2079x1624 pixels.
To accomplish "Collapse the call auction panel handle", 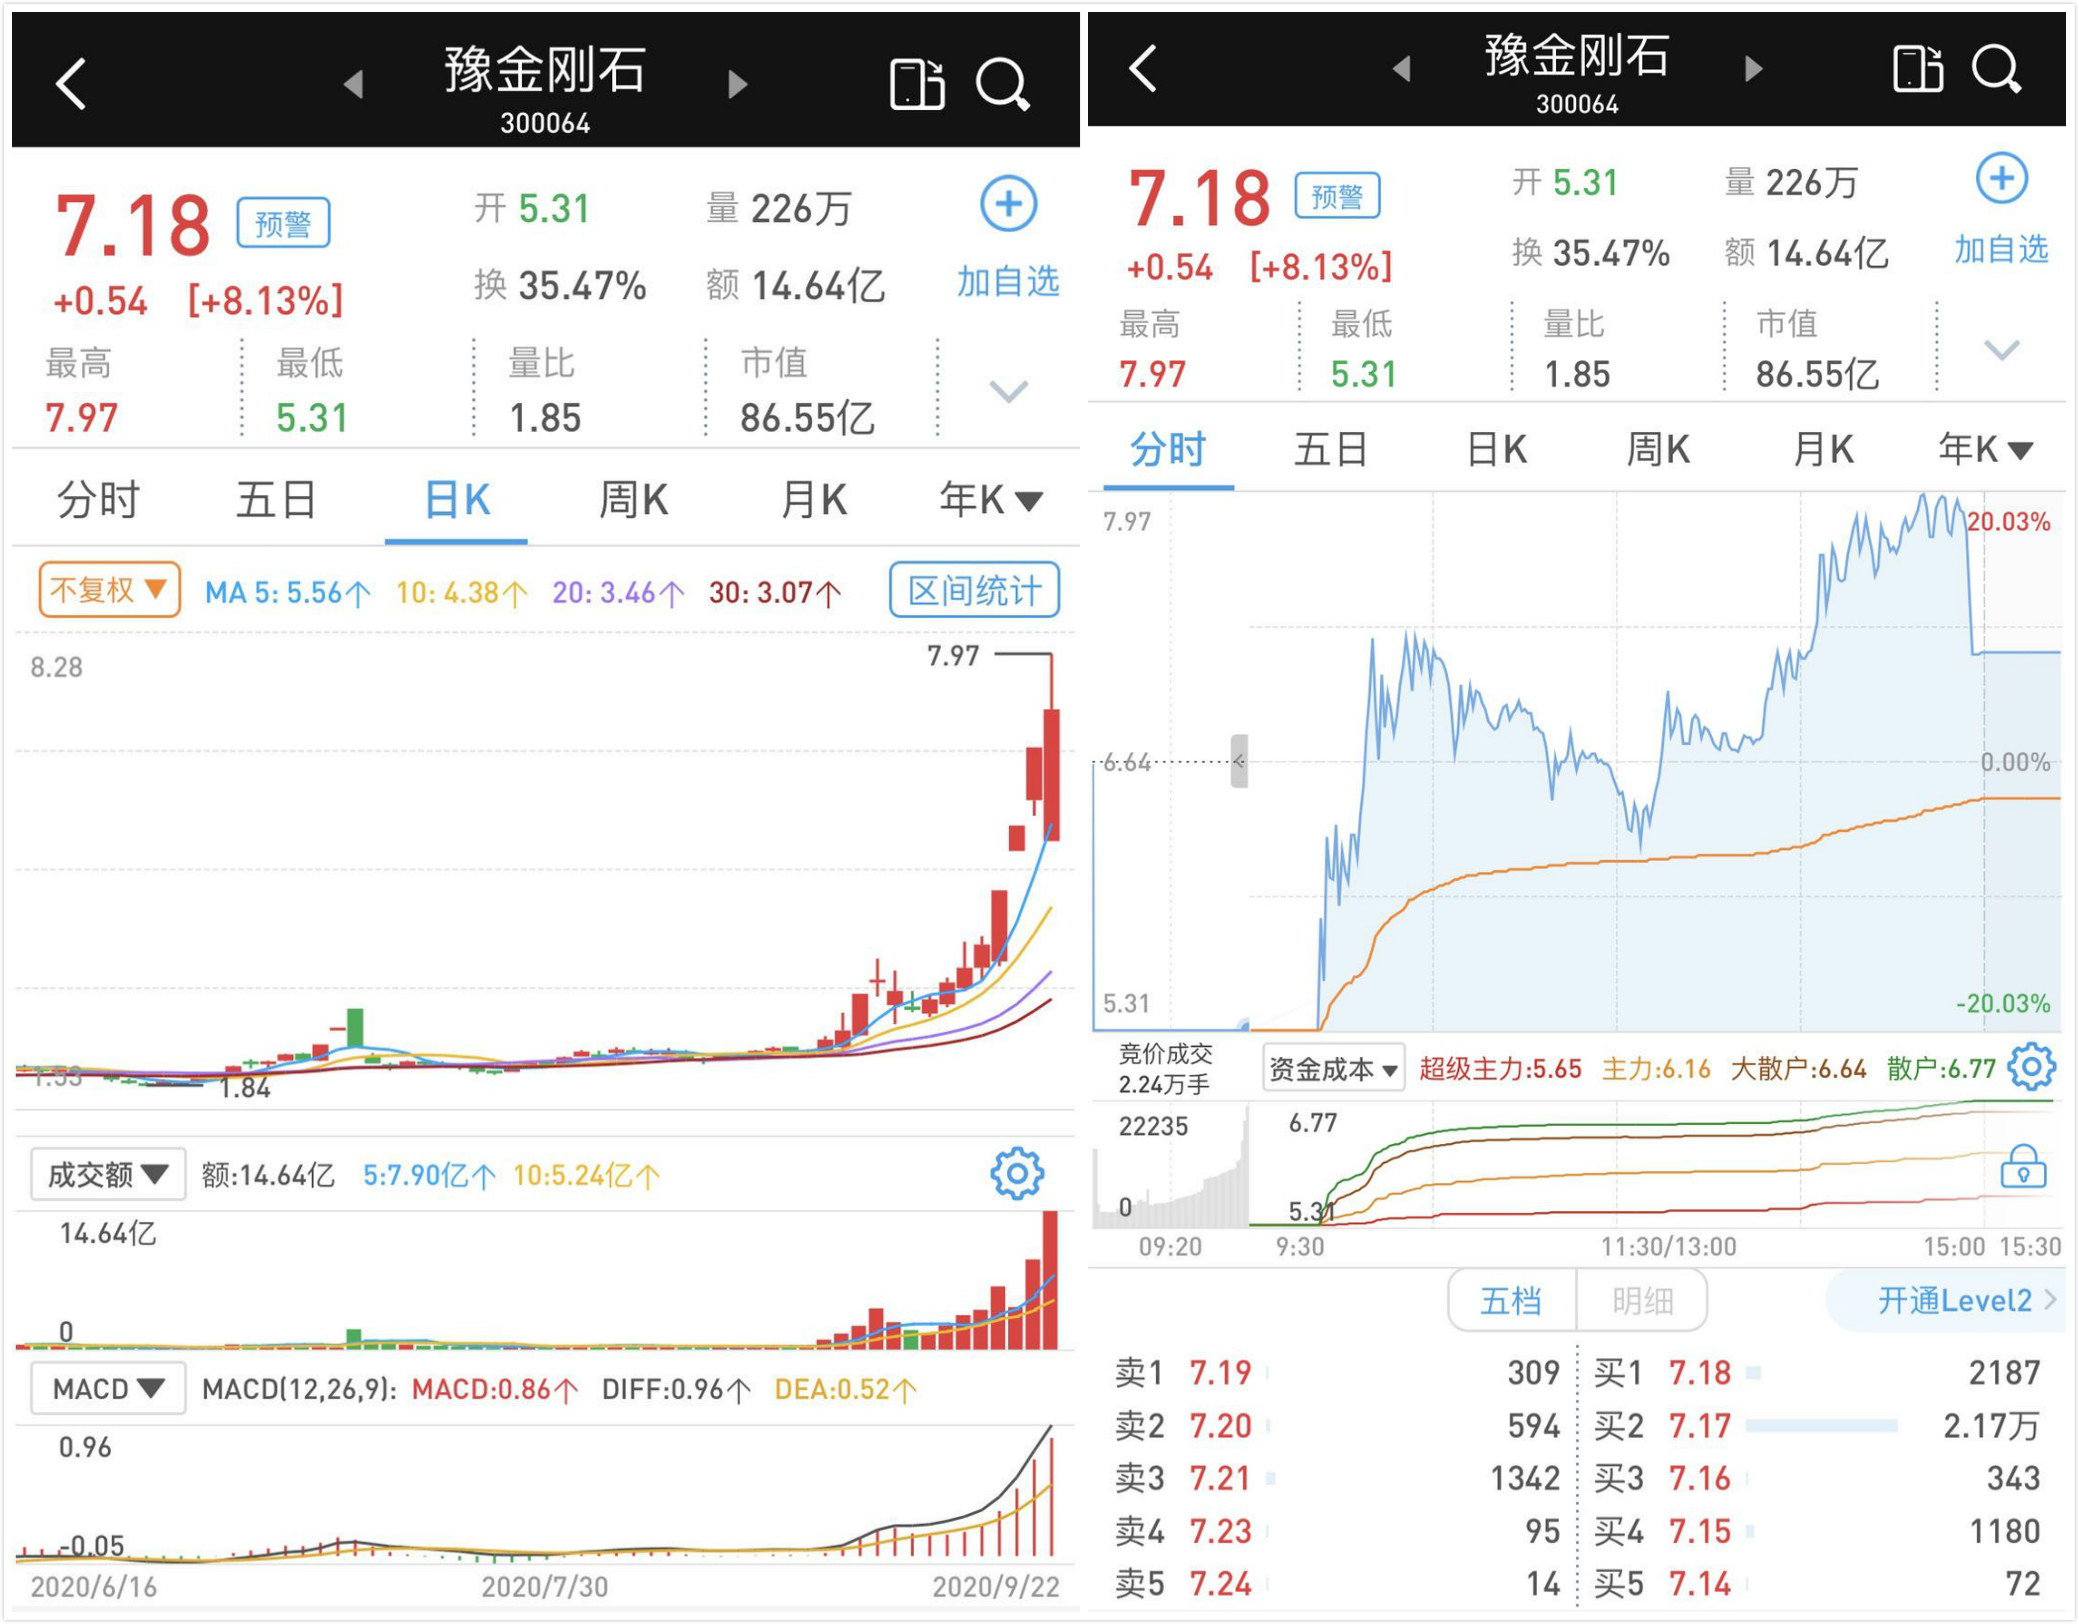I will coord(1239,761).
